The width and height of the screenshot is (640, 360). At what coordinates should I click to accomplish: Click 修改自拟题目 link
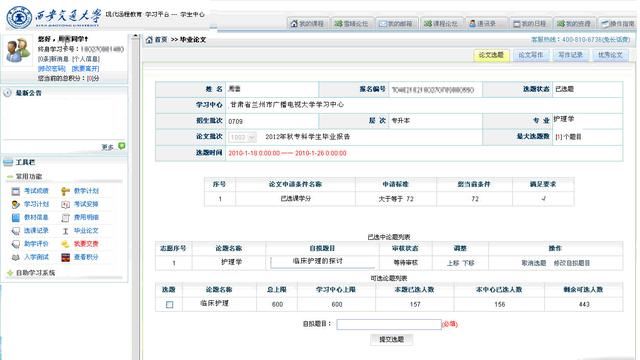point(571,263)
